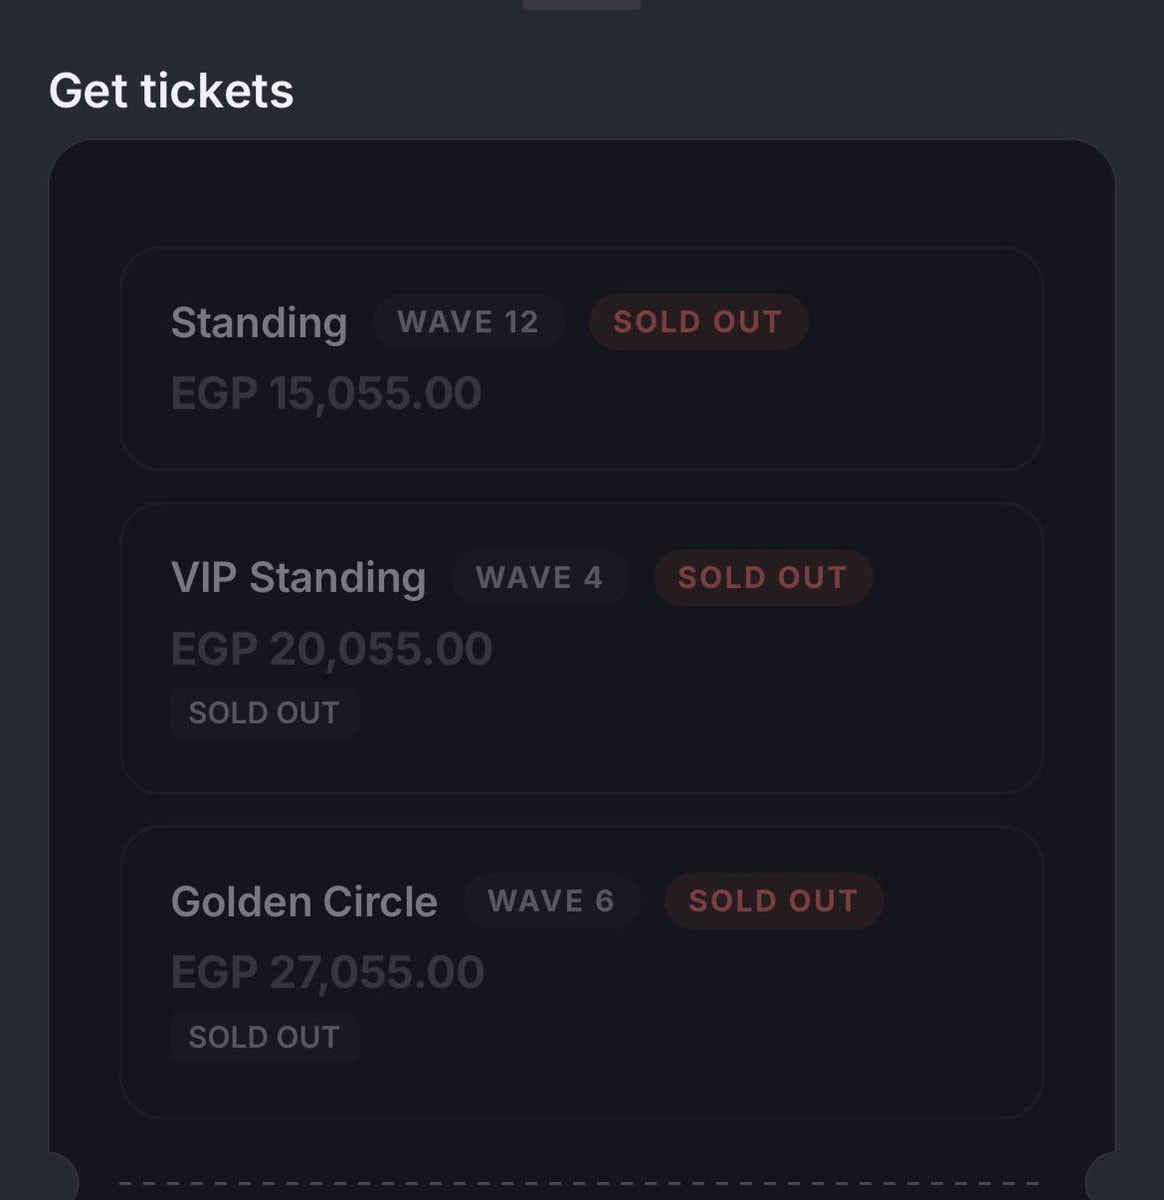Screen dimensions: 1164x1200
Task: Select the Golden Circle ticket card
Action: pos(582,972)
